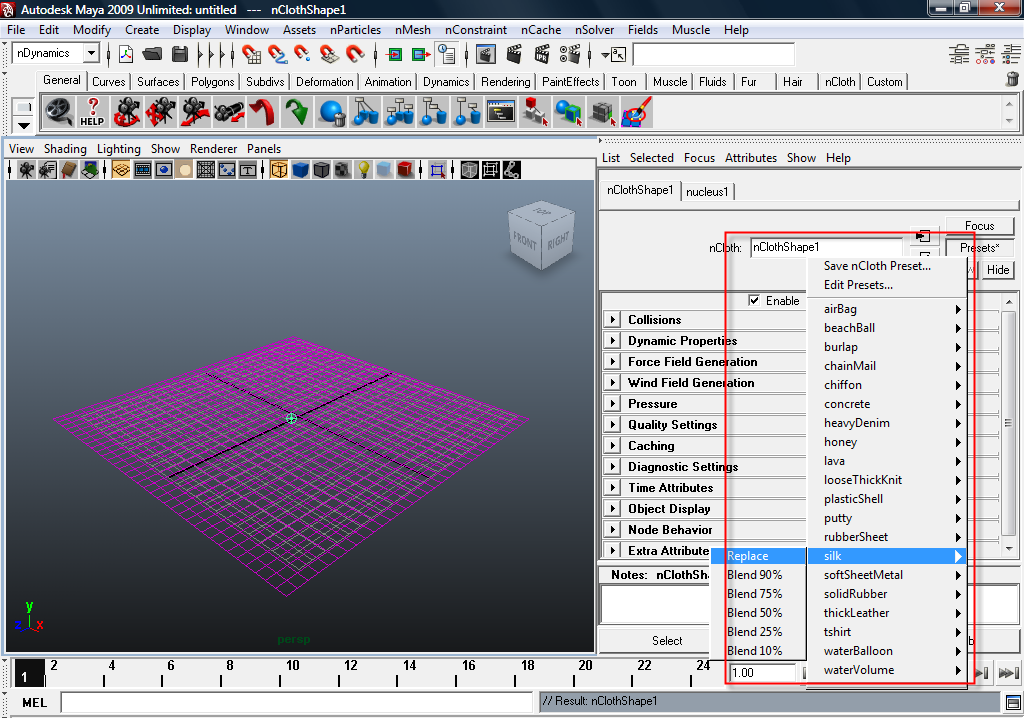Select Replace in the silk submenu
The width and height of the screenshot is (1024, 718).
pyautogui.click(x=758, y=556)
